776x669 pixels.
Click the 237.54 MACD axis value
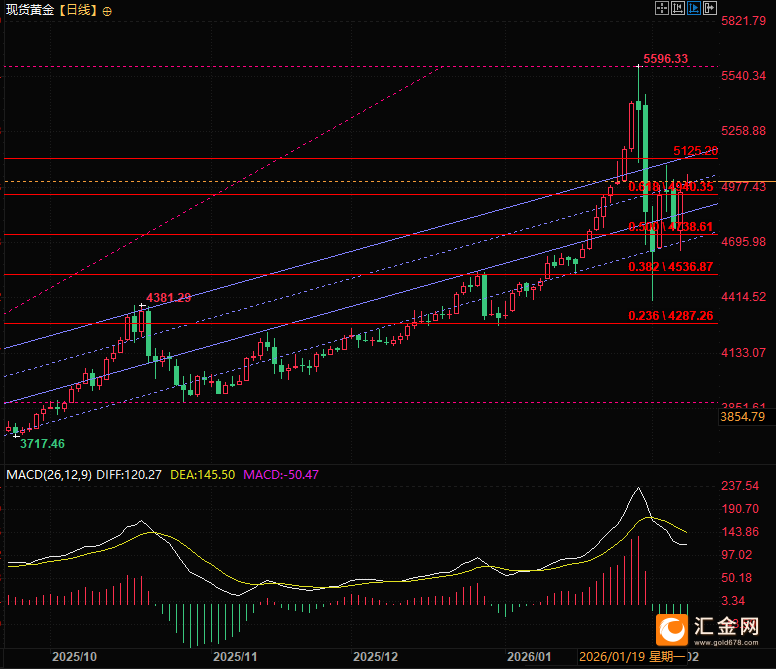coord(740,485)
